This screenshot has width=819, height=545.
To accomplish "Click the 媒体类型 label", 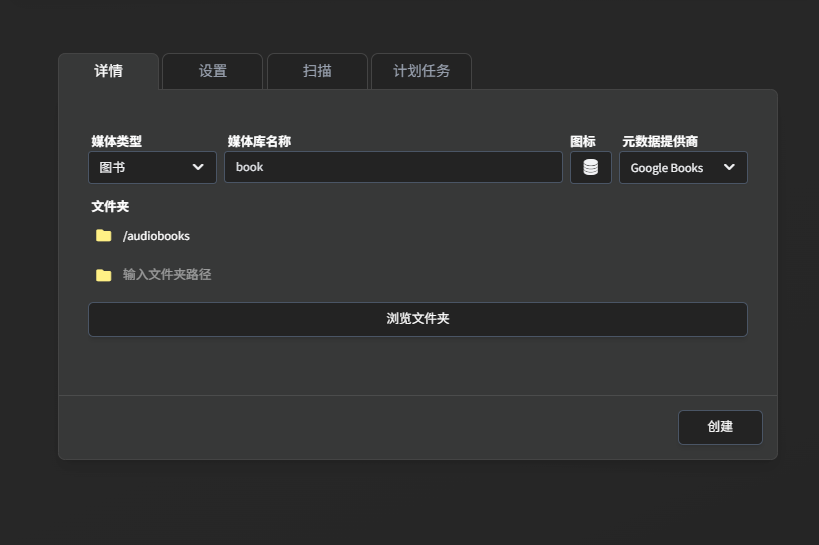I will [117, 142].
